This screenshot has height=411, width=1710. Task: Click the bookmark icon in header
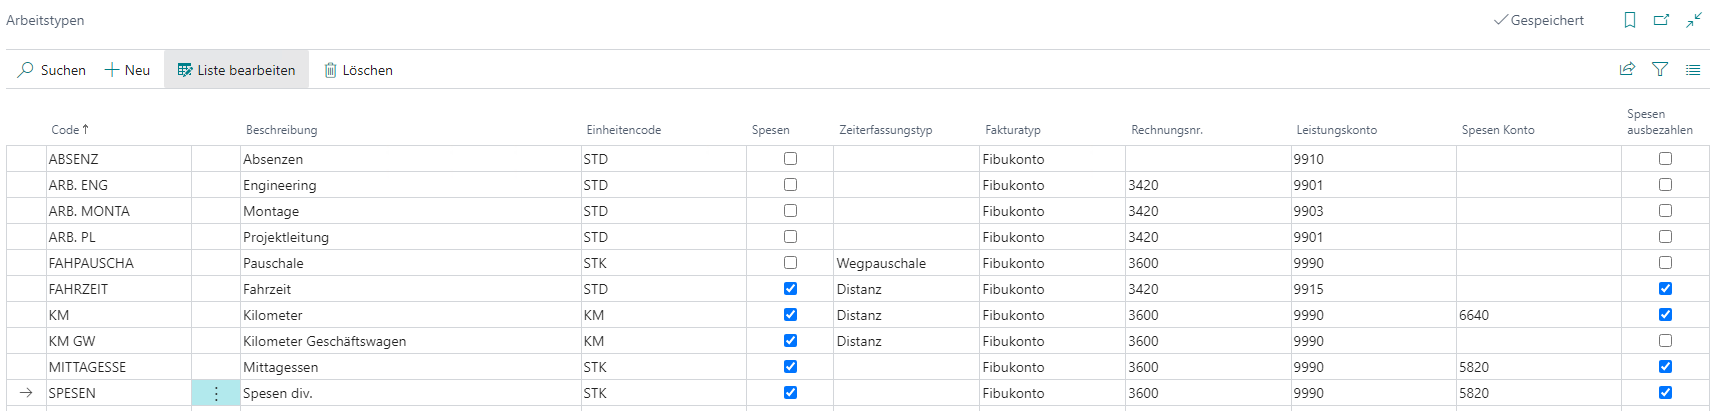[x=1630, y=20]
